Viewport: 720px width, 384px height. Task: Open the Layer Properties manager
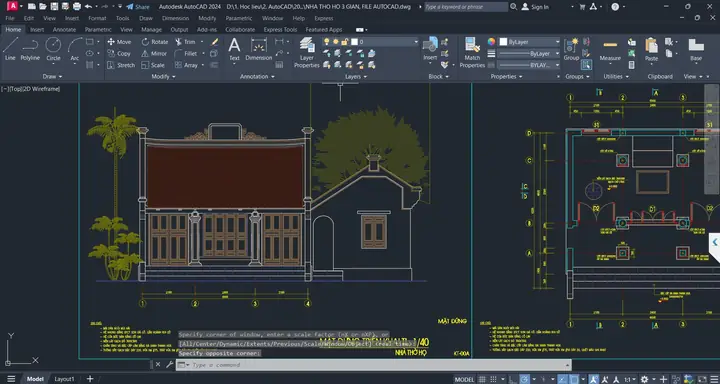307,52
